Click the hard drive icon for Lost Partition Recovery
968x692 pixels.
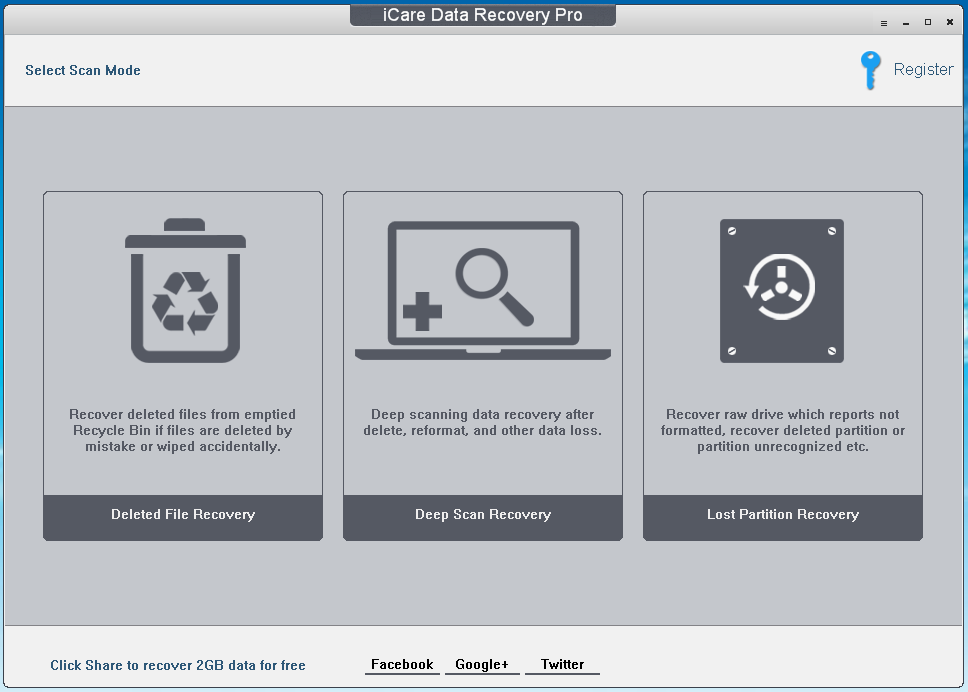pos(782,290)
